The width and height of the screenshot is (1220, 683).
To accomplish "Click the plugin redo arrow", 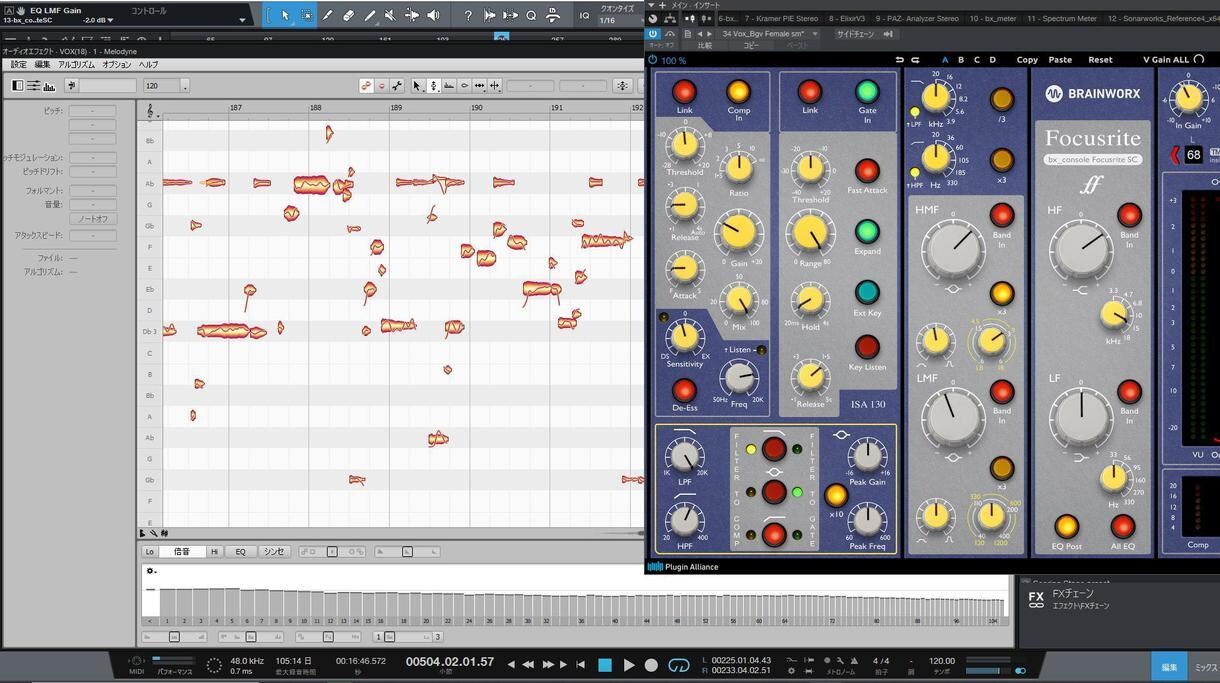I will click(x=914, y=60).
